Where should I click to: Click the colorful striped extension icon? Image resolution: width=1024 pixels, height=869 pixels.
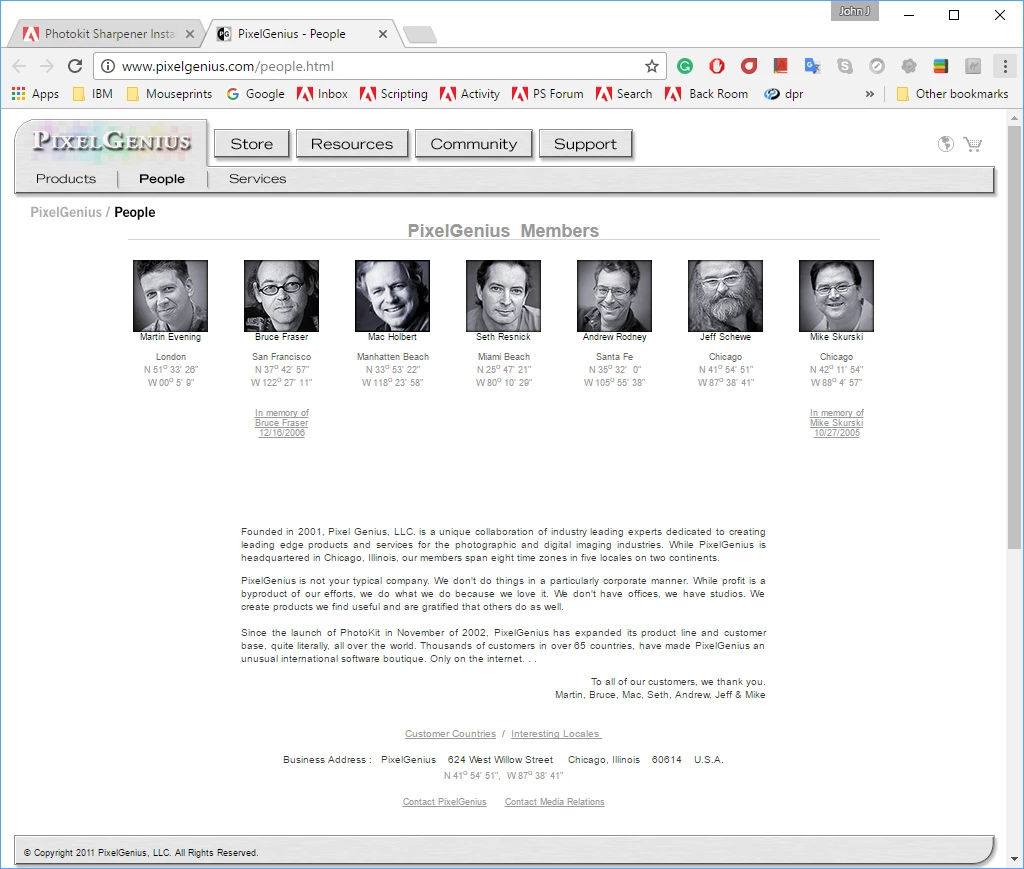(940, 66)
